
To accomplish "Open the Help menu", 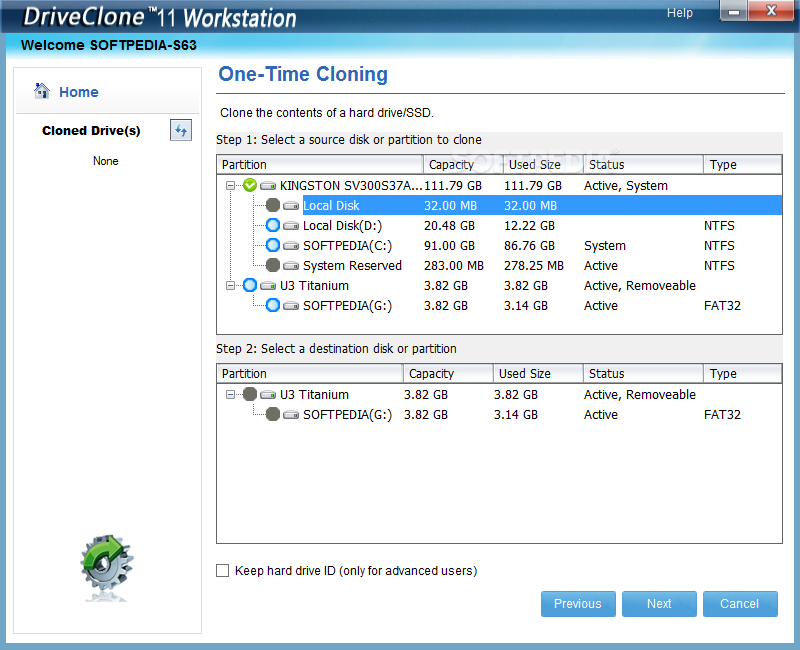I will pyautogui.click(x=680, y=13).
